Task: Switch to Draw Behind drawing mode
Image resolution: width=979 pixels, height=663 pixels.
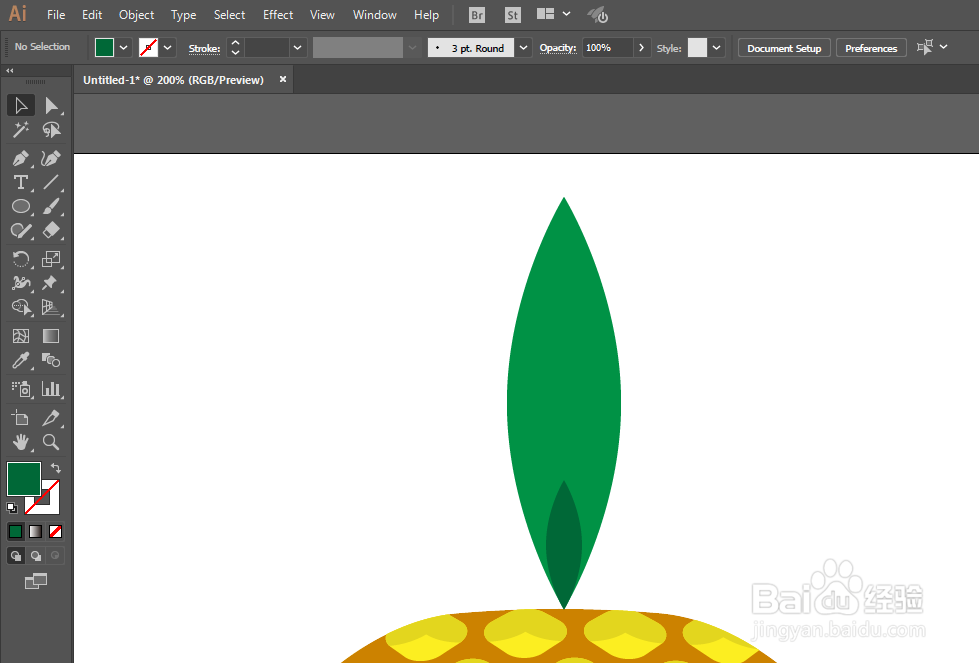Action: (35, 555)
